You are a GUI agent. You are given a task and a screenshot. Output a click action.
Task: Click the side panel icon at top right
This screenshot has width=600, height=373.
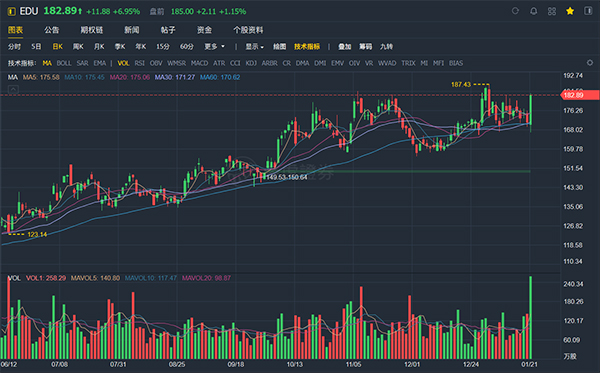click(x=588, y=11)
